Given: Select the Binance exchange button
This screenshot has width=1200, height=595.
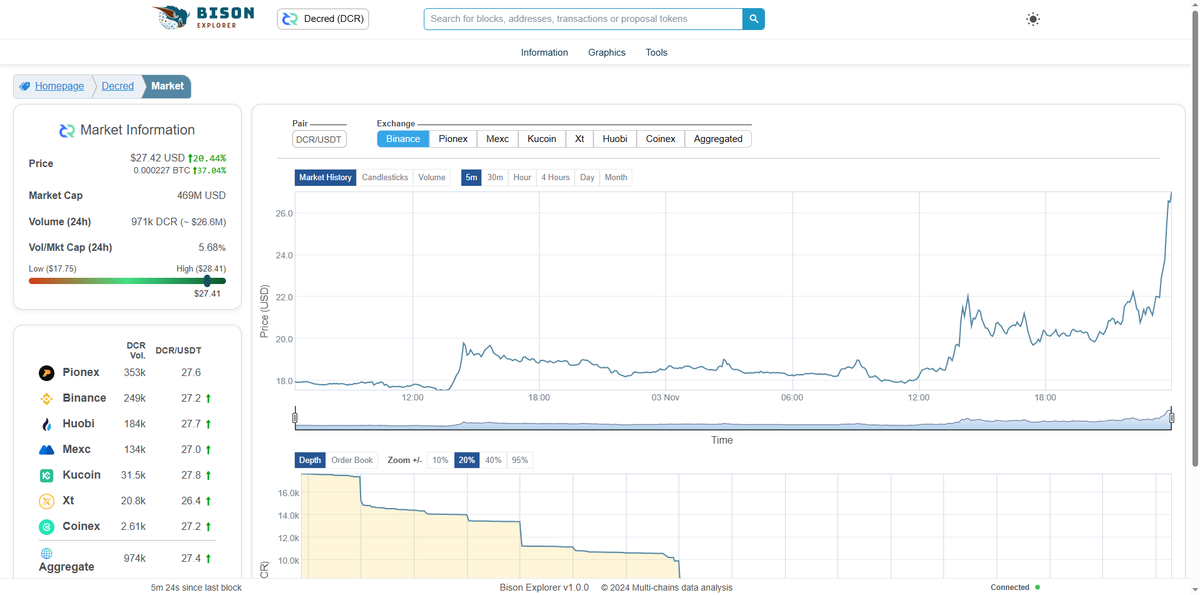Looking at the screenshot, I should pos(403,139).
